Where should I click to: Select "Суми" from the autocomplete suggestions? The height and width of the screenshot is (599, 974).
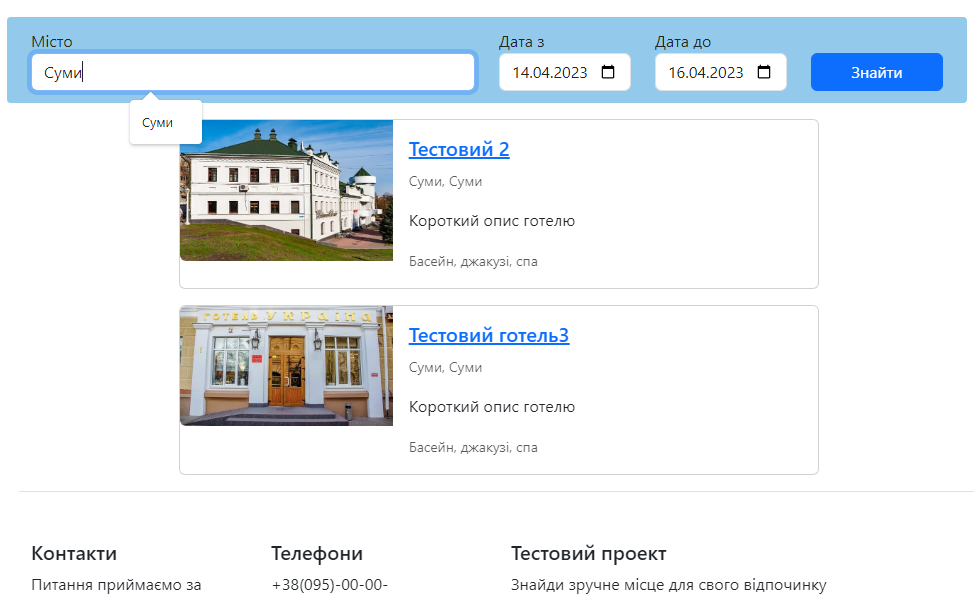point(155,123)
